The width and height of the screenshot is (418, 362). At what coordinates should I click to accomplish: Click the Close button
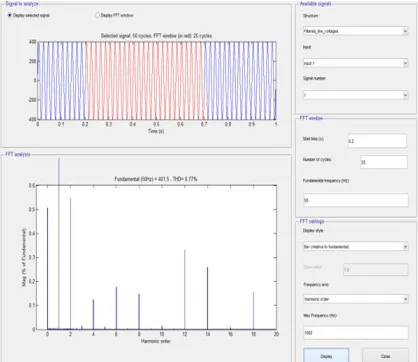pyautogui.click(x=385, y=356)
